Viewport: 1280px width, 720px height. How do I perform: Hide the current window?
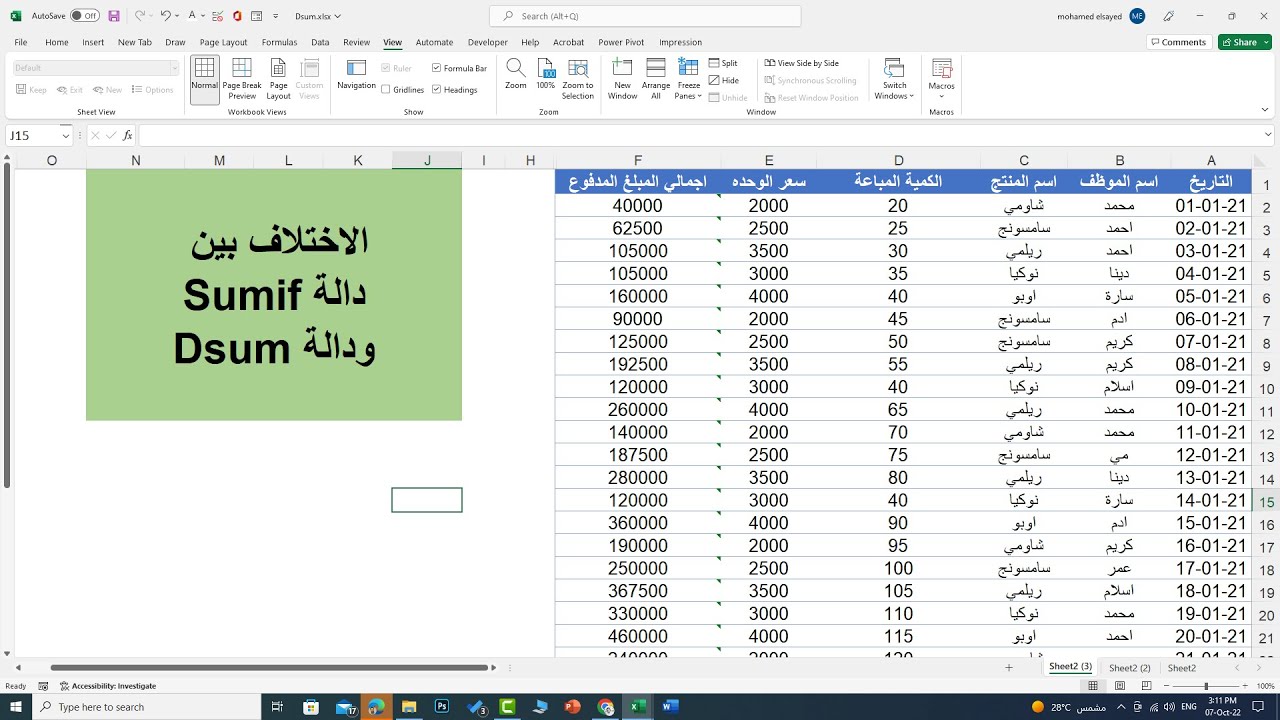click(x=724, y=80)
